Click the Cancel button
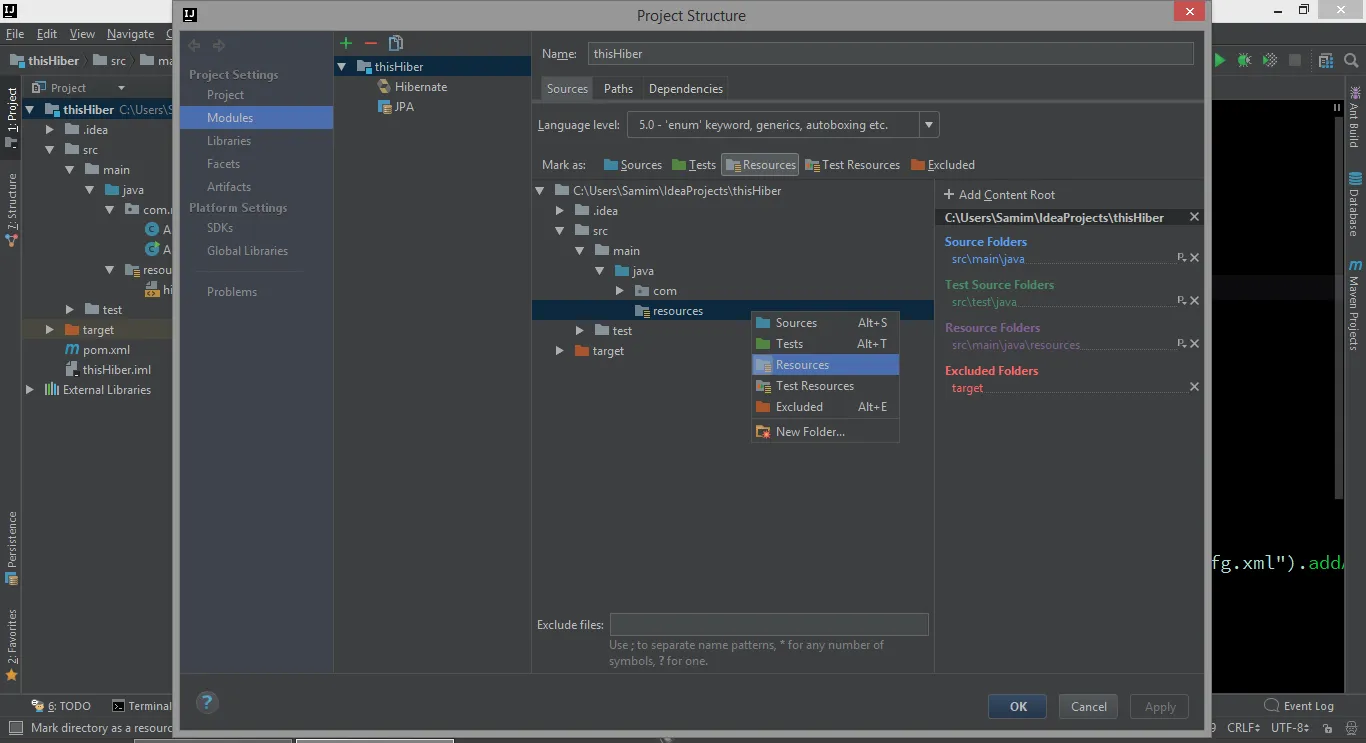Image resolution: width=1366 pixels, height=743 pixels. click(1089, 706)
